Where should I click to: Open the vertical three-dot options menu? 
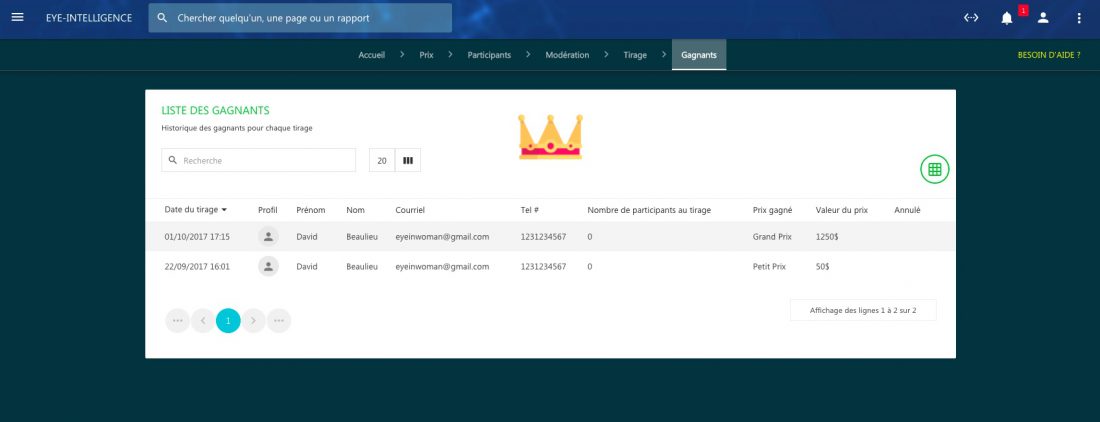tap(1079, 18)
